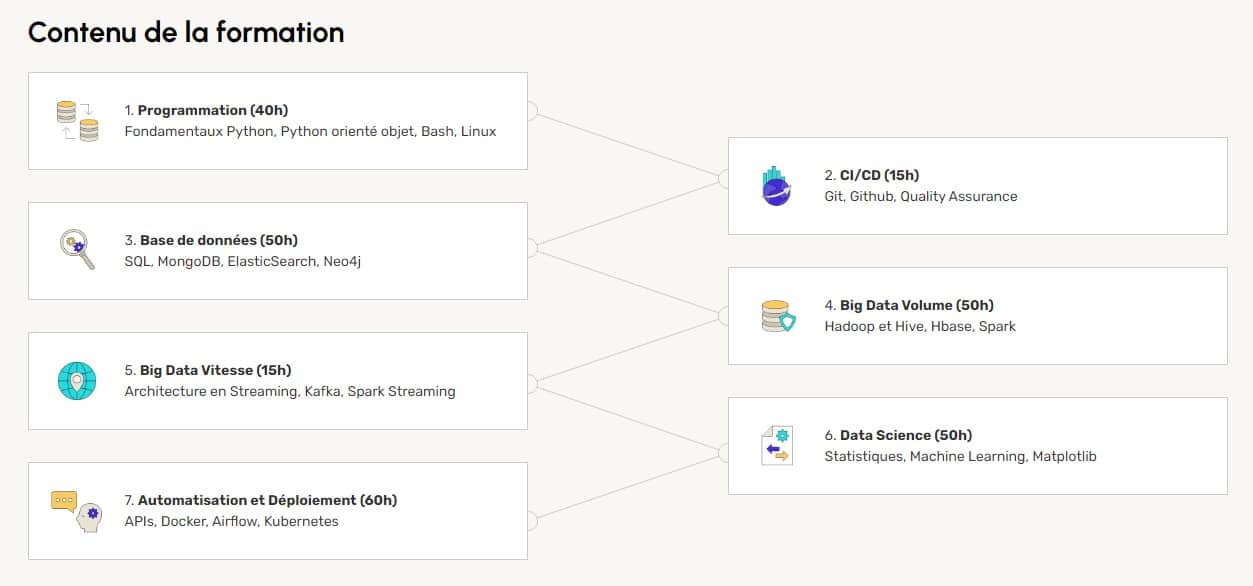Click the head gear icon beside Automatisation
Viewport: 1253px width, 586px height.
click(x=77, y=510)
